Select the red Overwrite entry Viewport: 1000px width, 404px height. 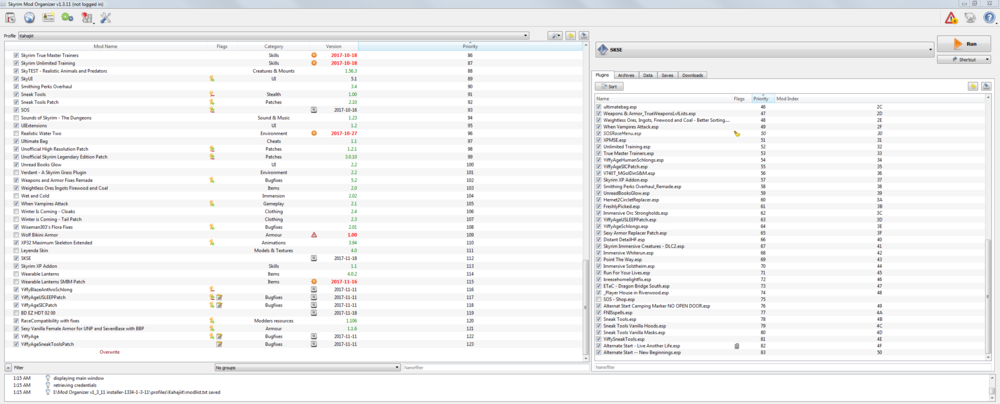point(109,352)
